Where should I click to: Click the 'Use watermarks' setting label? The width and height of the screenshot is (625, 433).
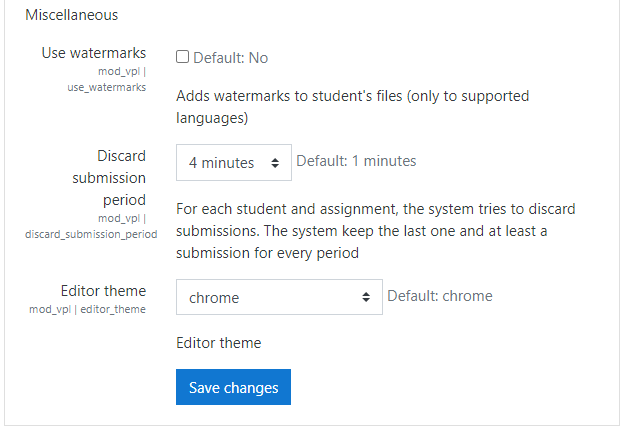(94, 53)
